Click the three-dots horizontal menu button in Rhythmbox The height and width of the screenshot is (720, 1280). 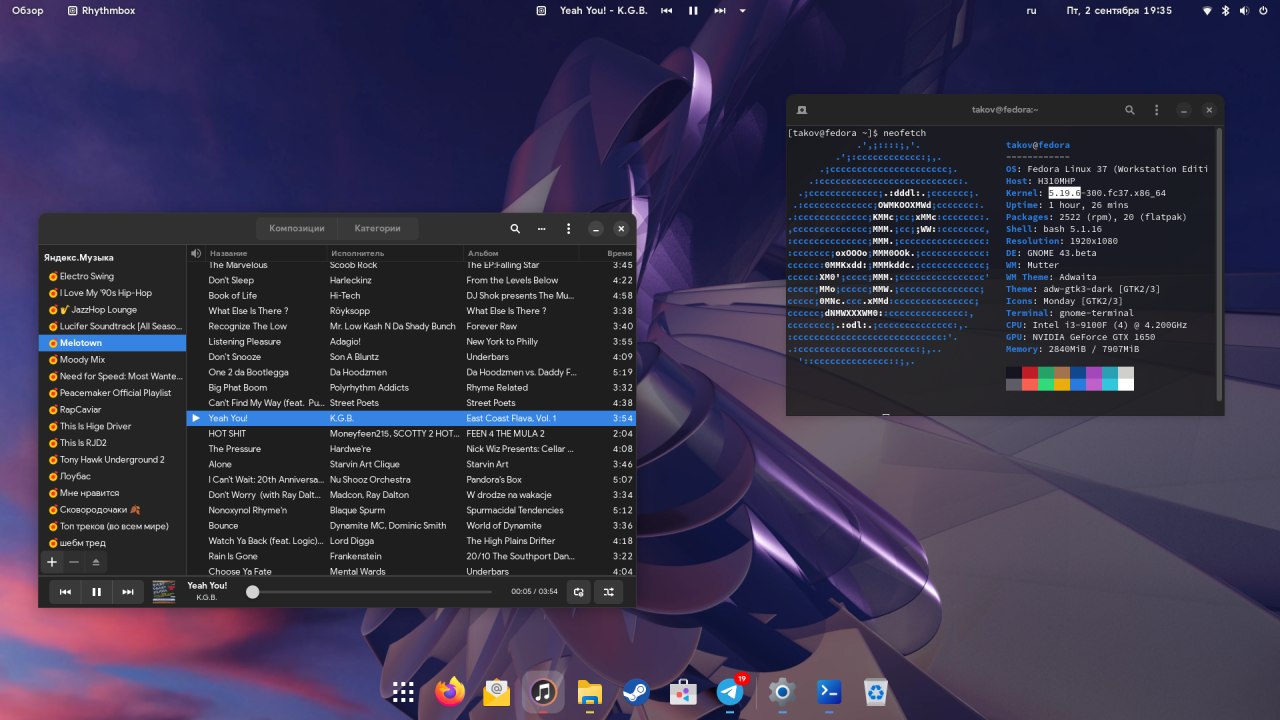[x=542, y=228]
